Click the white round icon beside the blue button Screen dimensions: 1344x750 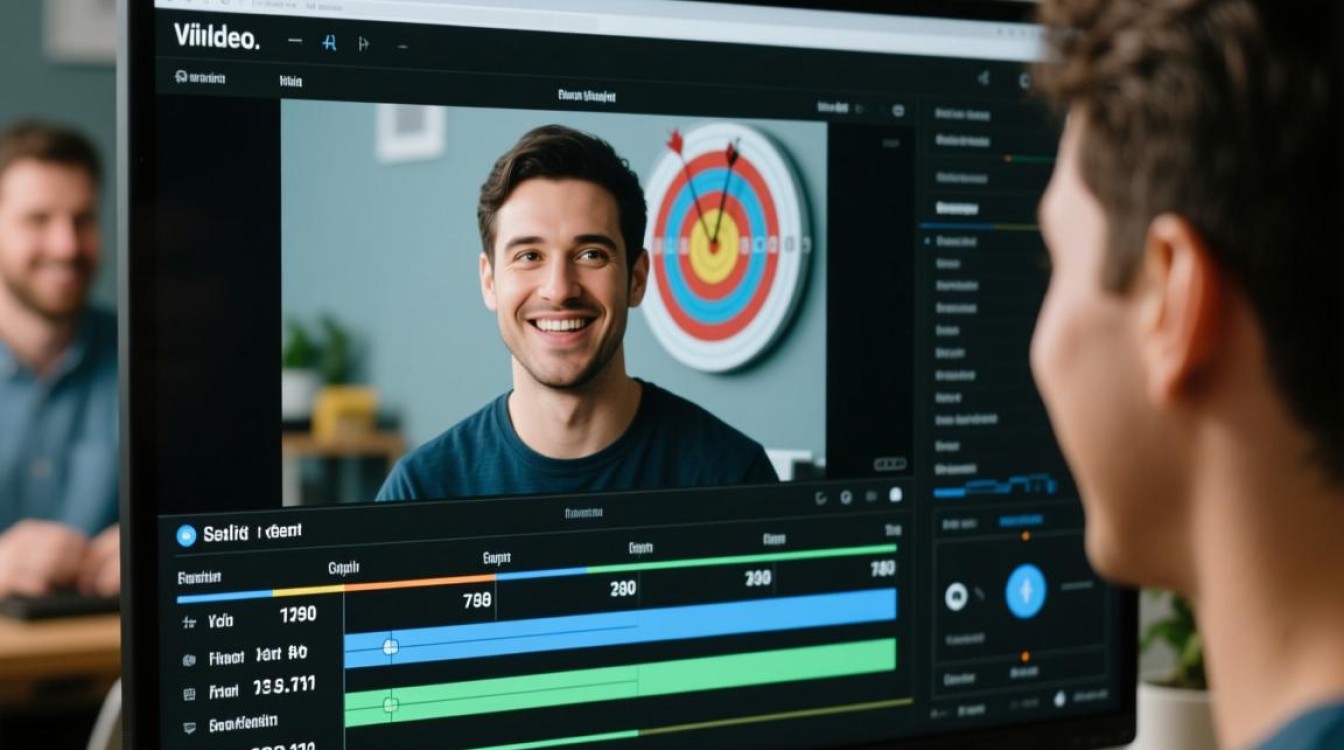click(x=956, y=597)
